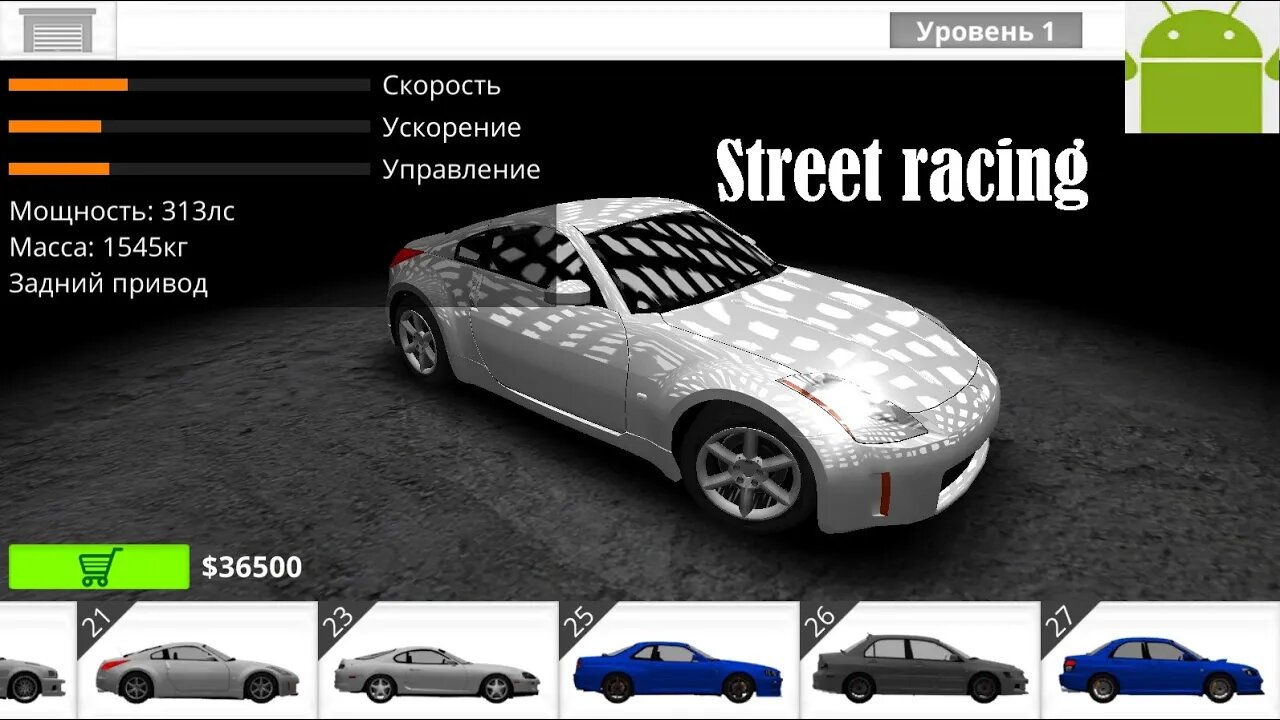Click the Мощность: 313лс text
Viewport: 1280px width, 720px height.
pos(122,211)
